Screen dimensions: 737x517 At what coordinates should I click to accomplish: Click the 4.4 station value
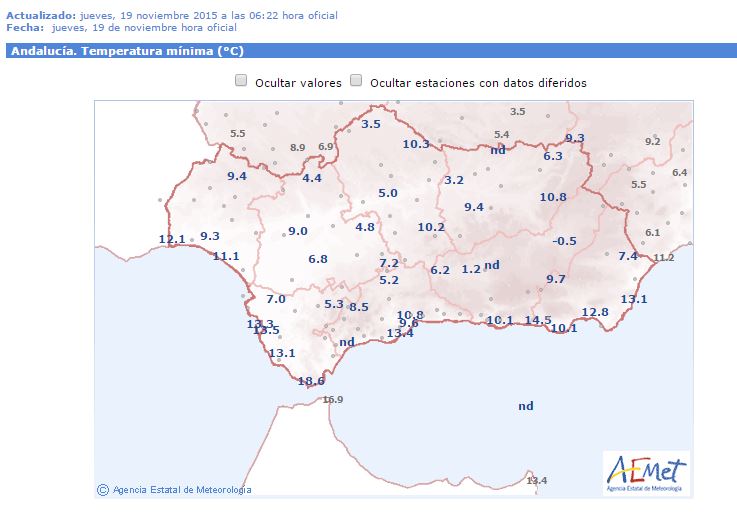(x=312, y=178)
